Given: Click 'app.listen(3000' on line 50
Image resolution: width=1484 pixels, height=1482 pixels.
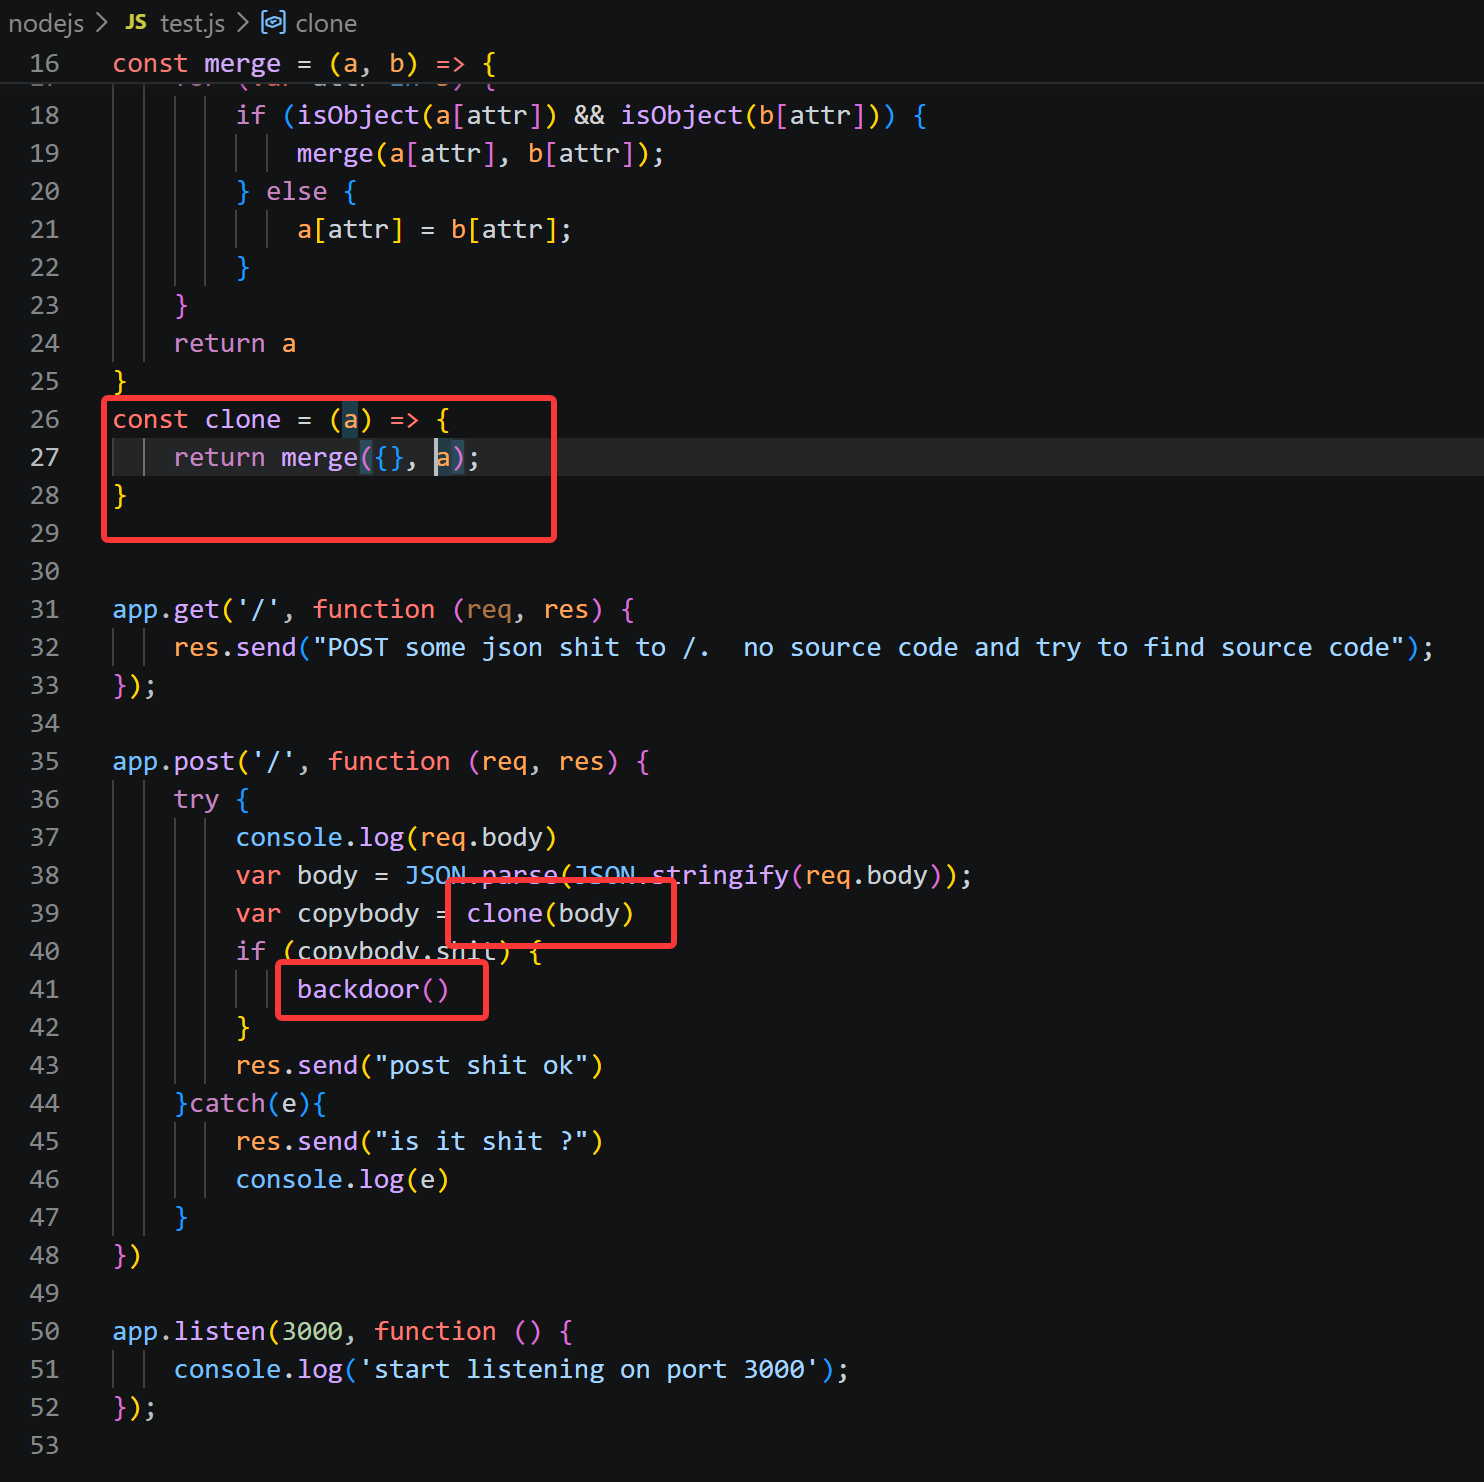Looking at the screenshot, I should (227, 1331).
